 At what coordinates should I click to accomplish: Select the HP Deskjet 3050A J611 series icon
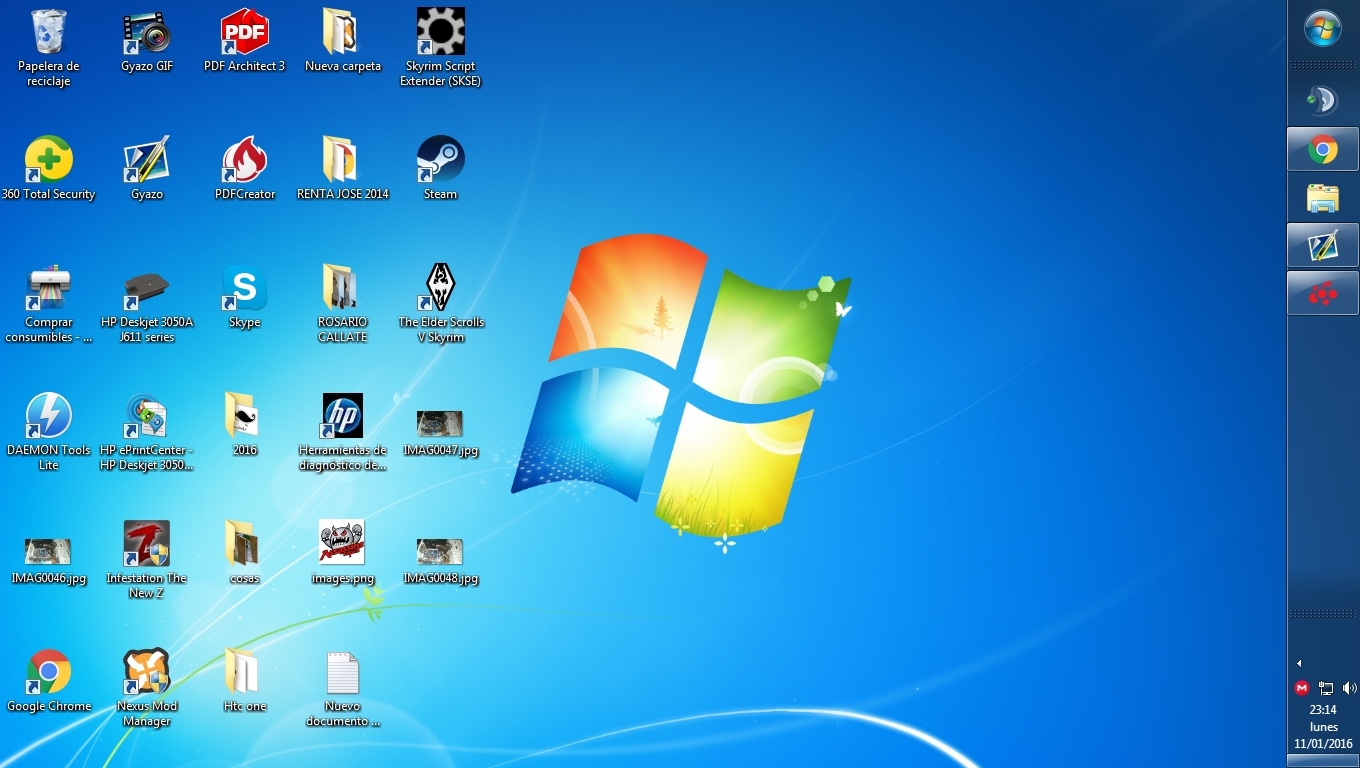[147, 304]
